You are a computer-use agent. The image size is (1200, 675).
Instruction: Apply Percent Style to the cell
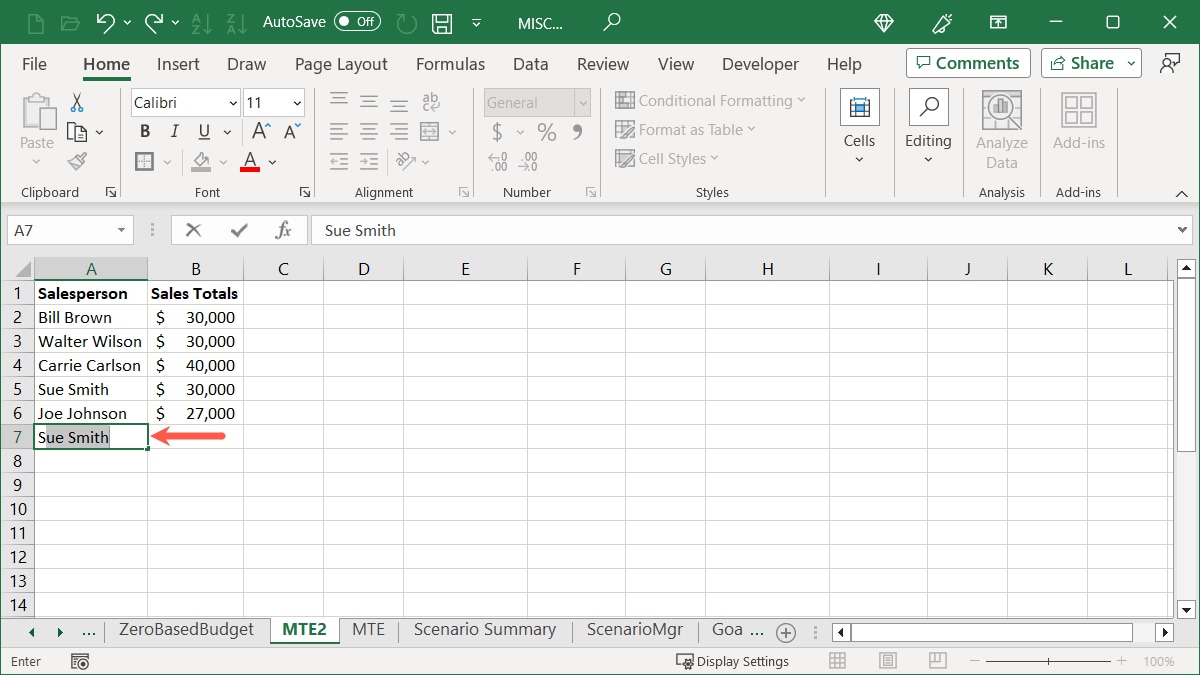pyautogui.click(x=545, y=131)
